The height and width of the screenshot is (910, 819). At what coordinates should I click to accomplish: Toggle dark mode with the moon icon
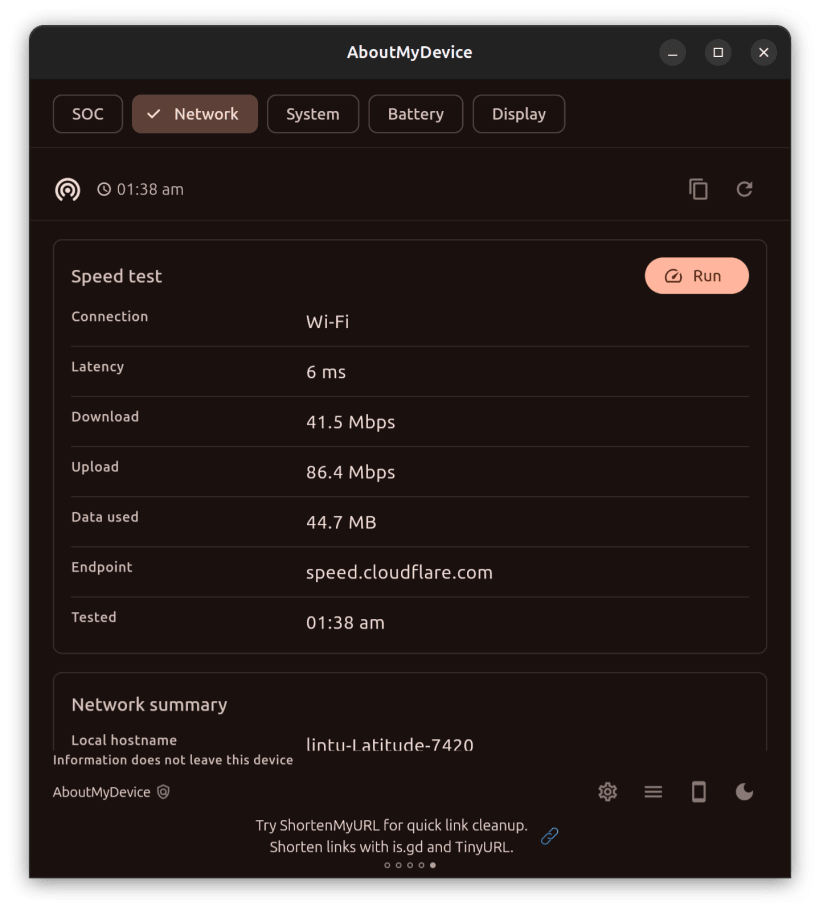pyautogui.click(x=744, y=792)
